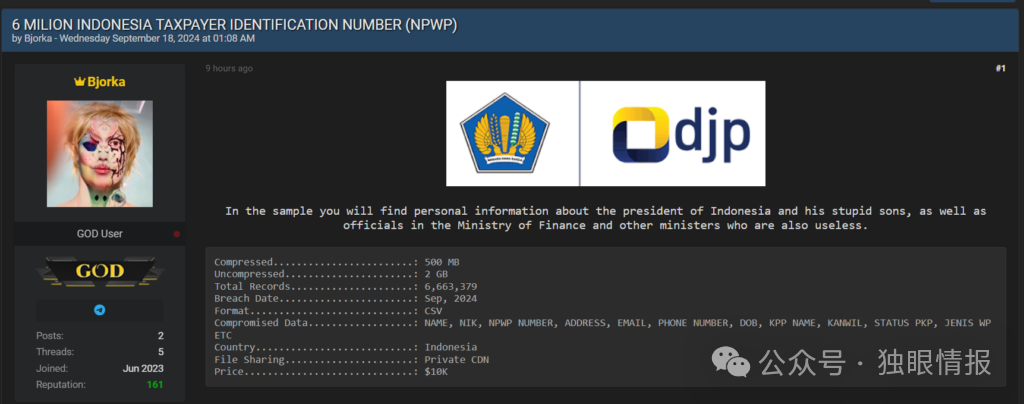
Task: Click the Joined date Jun 2023
Action: [143, 368]
